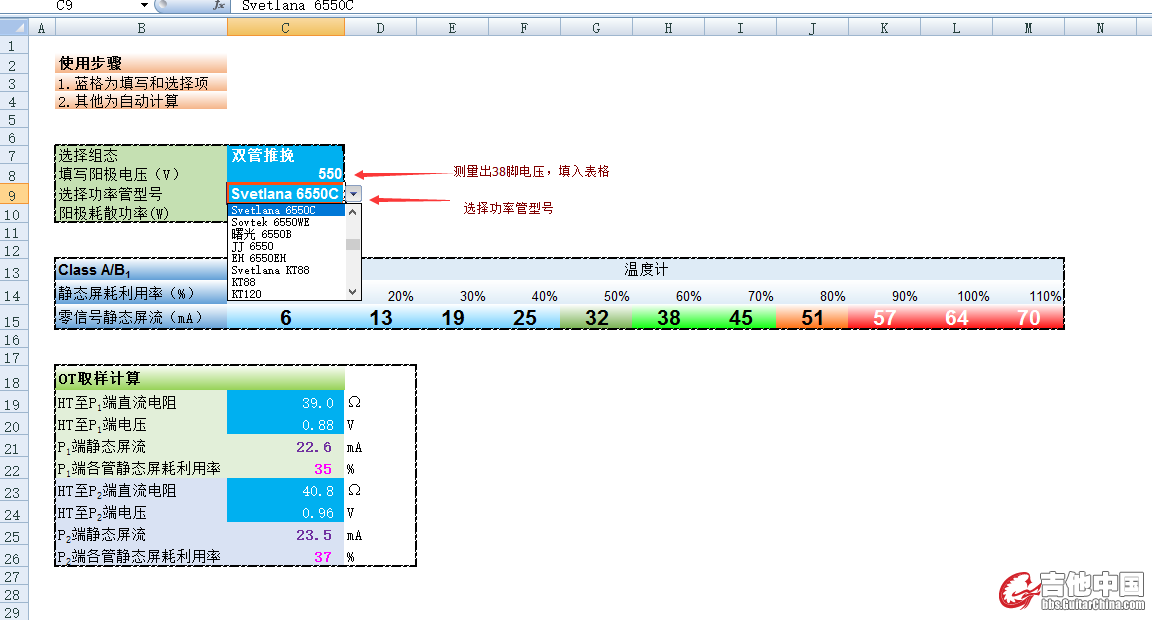Image resolution: width=1152 pixels, height=620 pixels.
Task: Click the 1.蓝格为填写和选择项 cell
Action: coord(141,83)
